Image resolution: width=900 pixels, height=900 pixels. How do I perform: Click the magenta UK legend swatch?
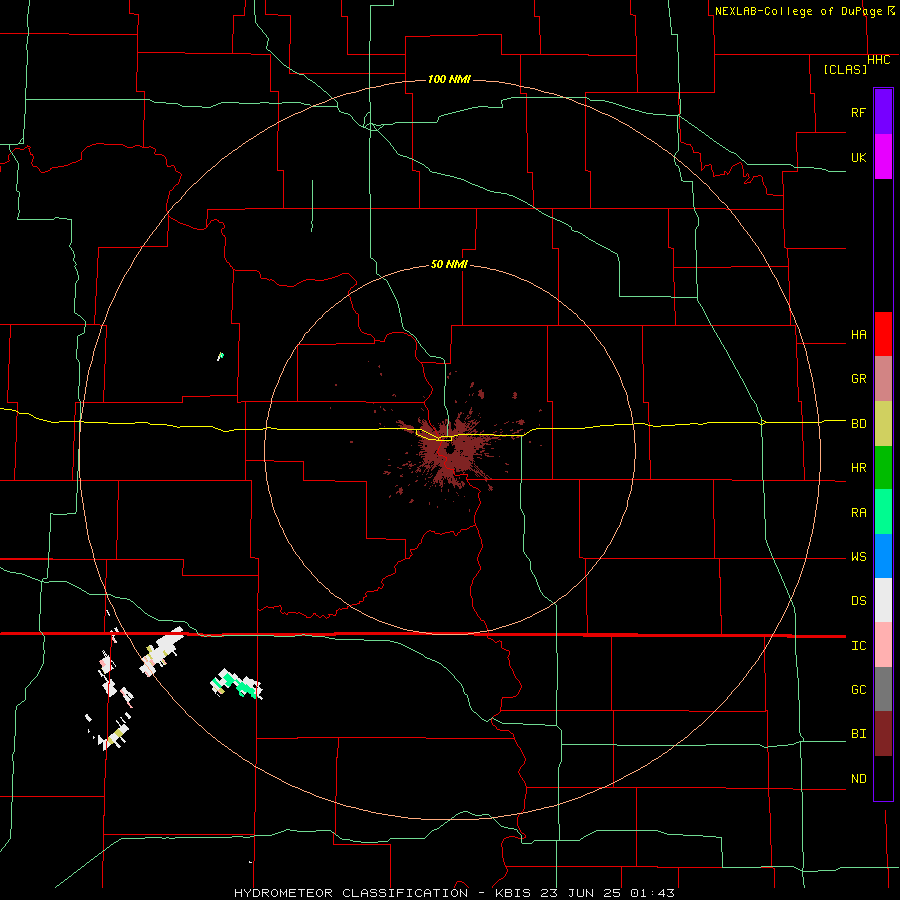[x=883, y=157]
